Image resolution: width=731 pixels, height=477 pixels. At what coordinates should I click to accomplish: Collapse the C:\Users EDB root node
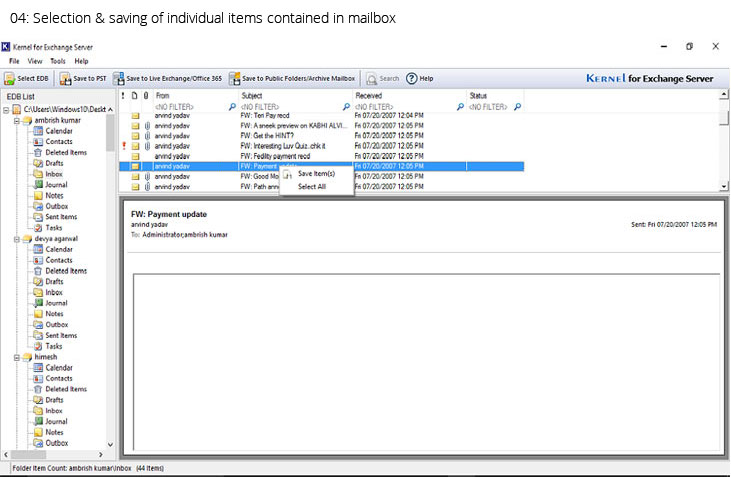[x=6, y=110]
